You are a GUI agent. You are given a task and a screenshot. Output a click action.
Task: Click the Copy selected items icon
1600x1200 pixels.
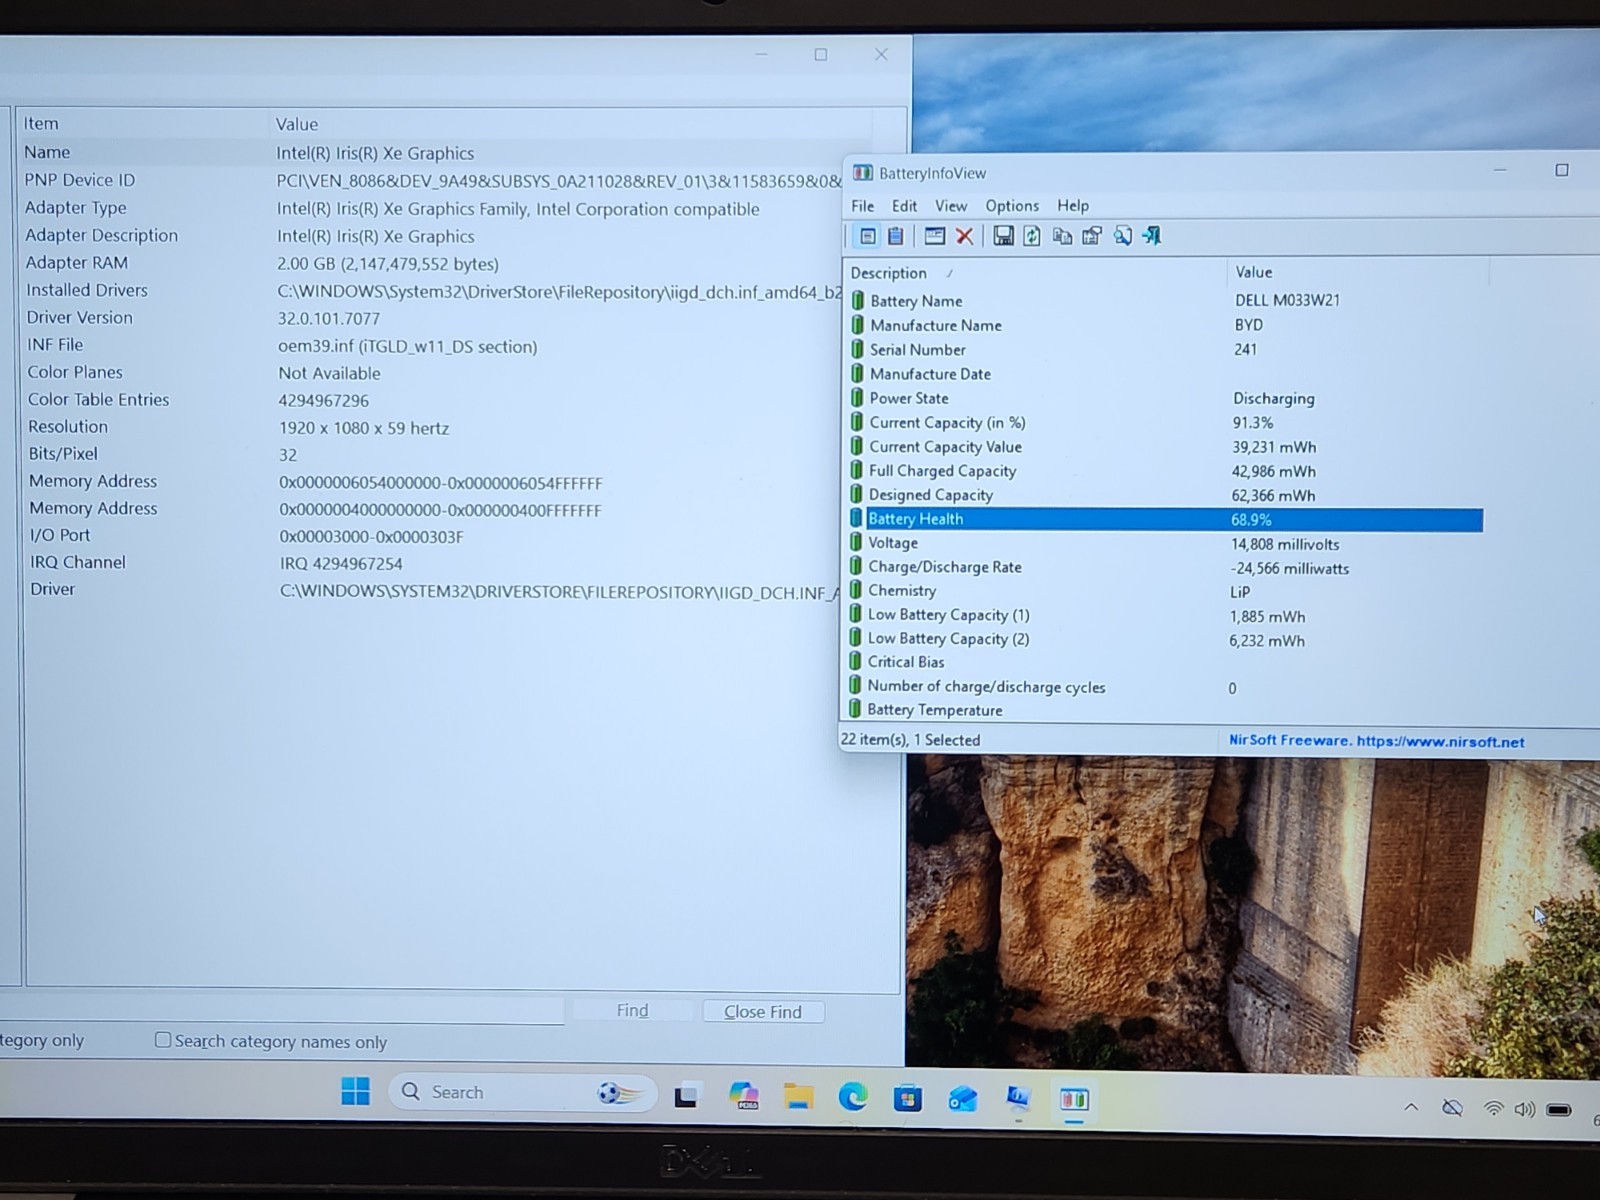point(1062,236)
